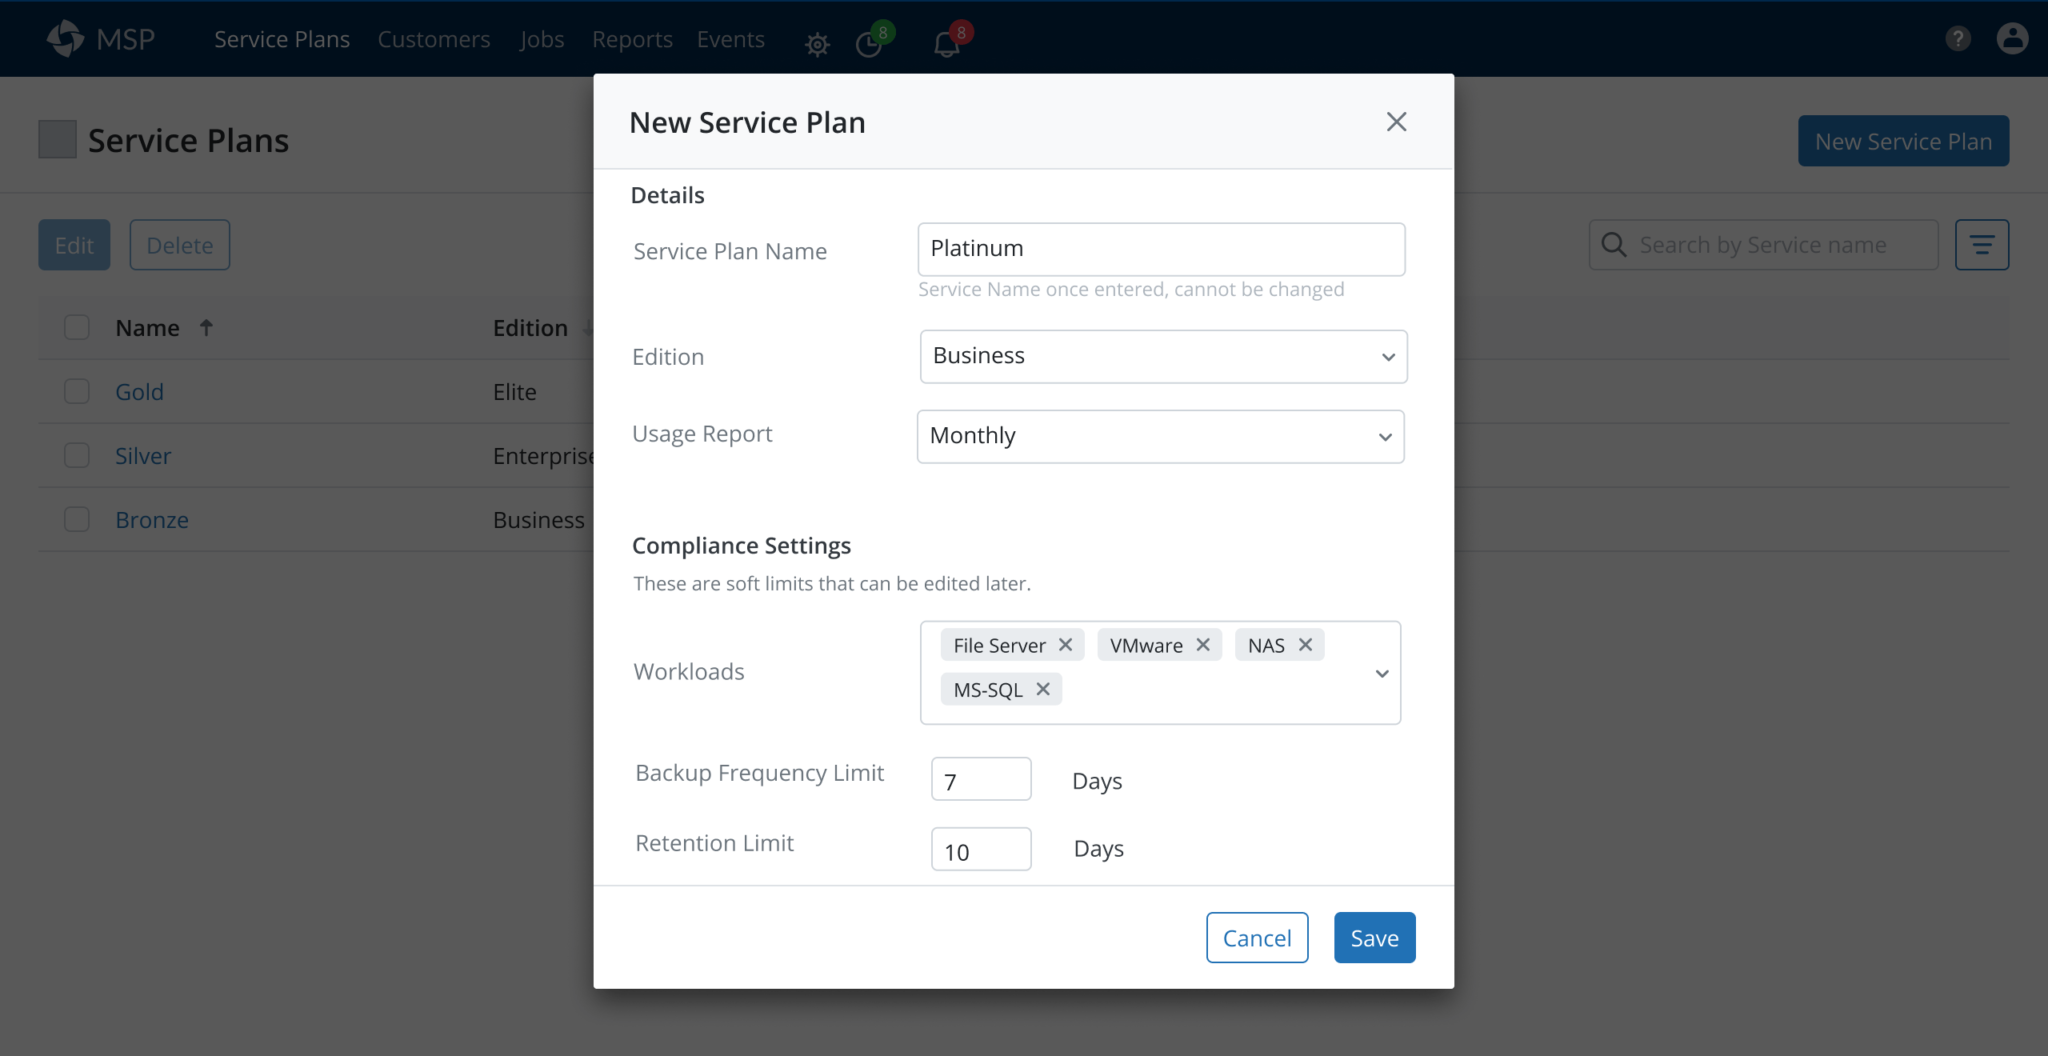
Task: Click the help question mark icon
Action: point(1957,39)
